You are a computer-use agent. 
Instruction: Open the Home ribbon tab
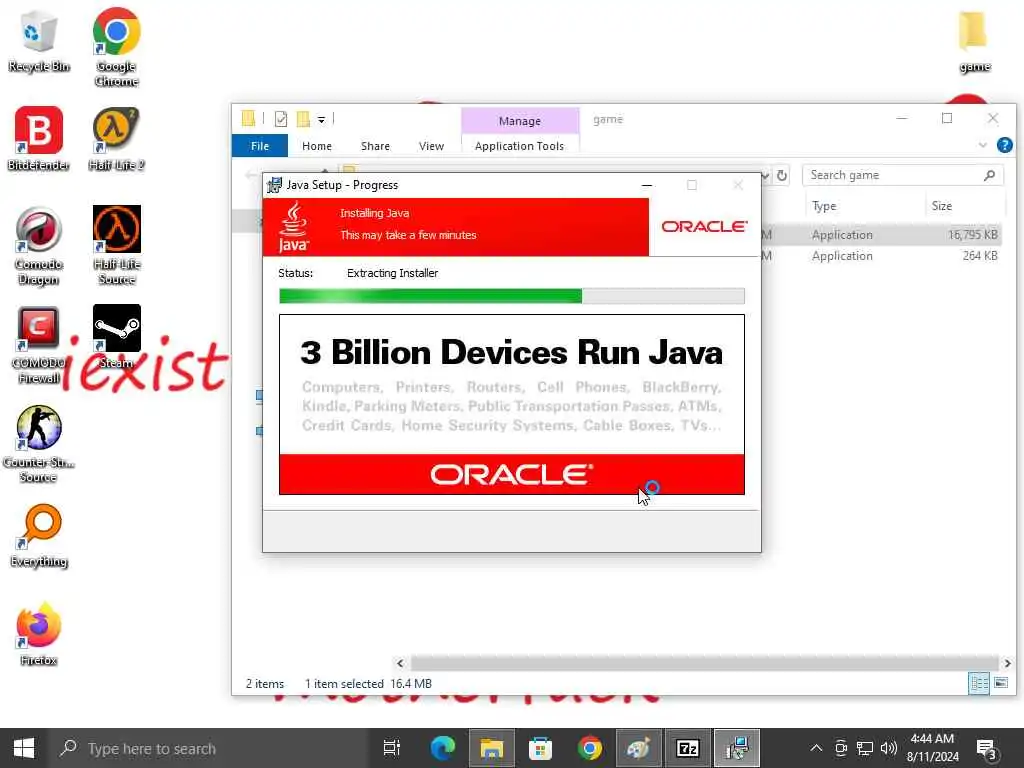317,146
